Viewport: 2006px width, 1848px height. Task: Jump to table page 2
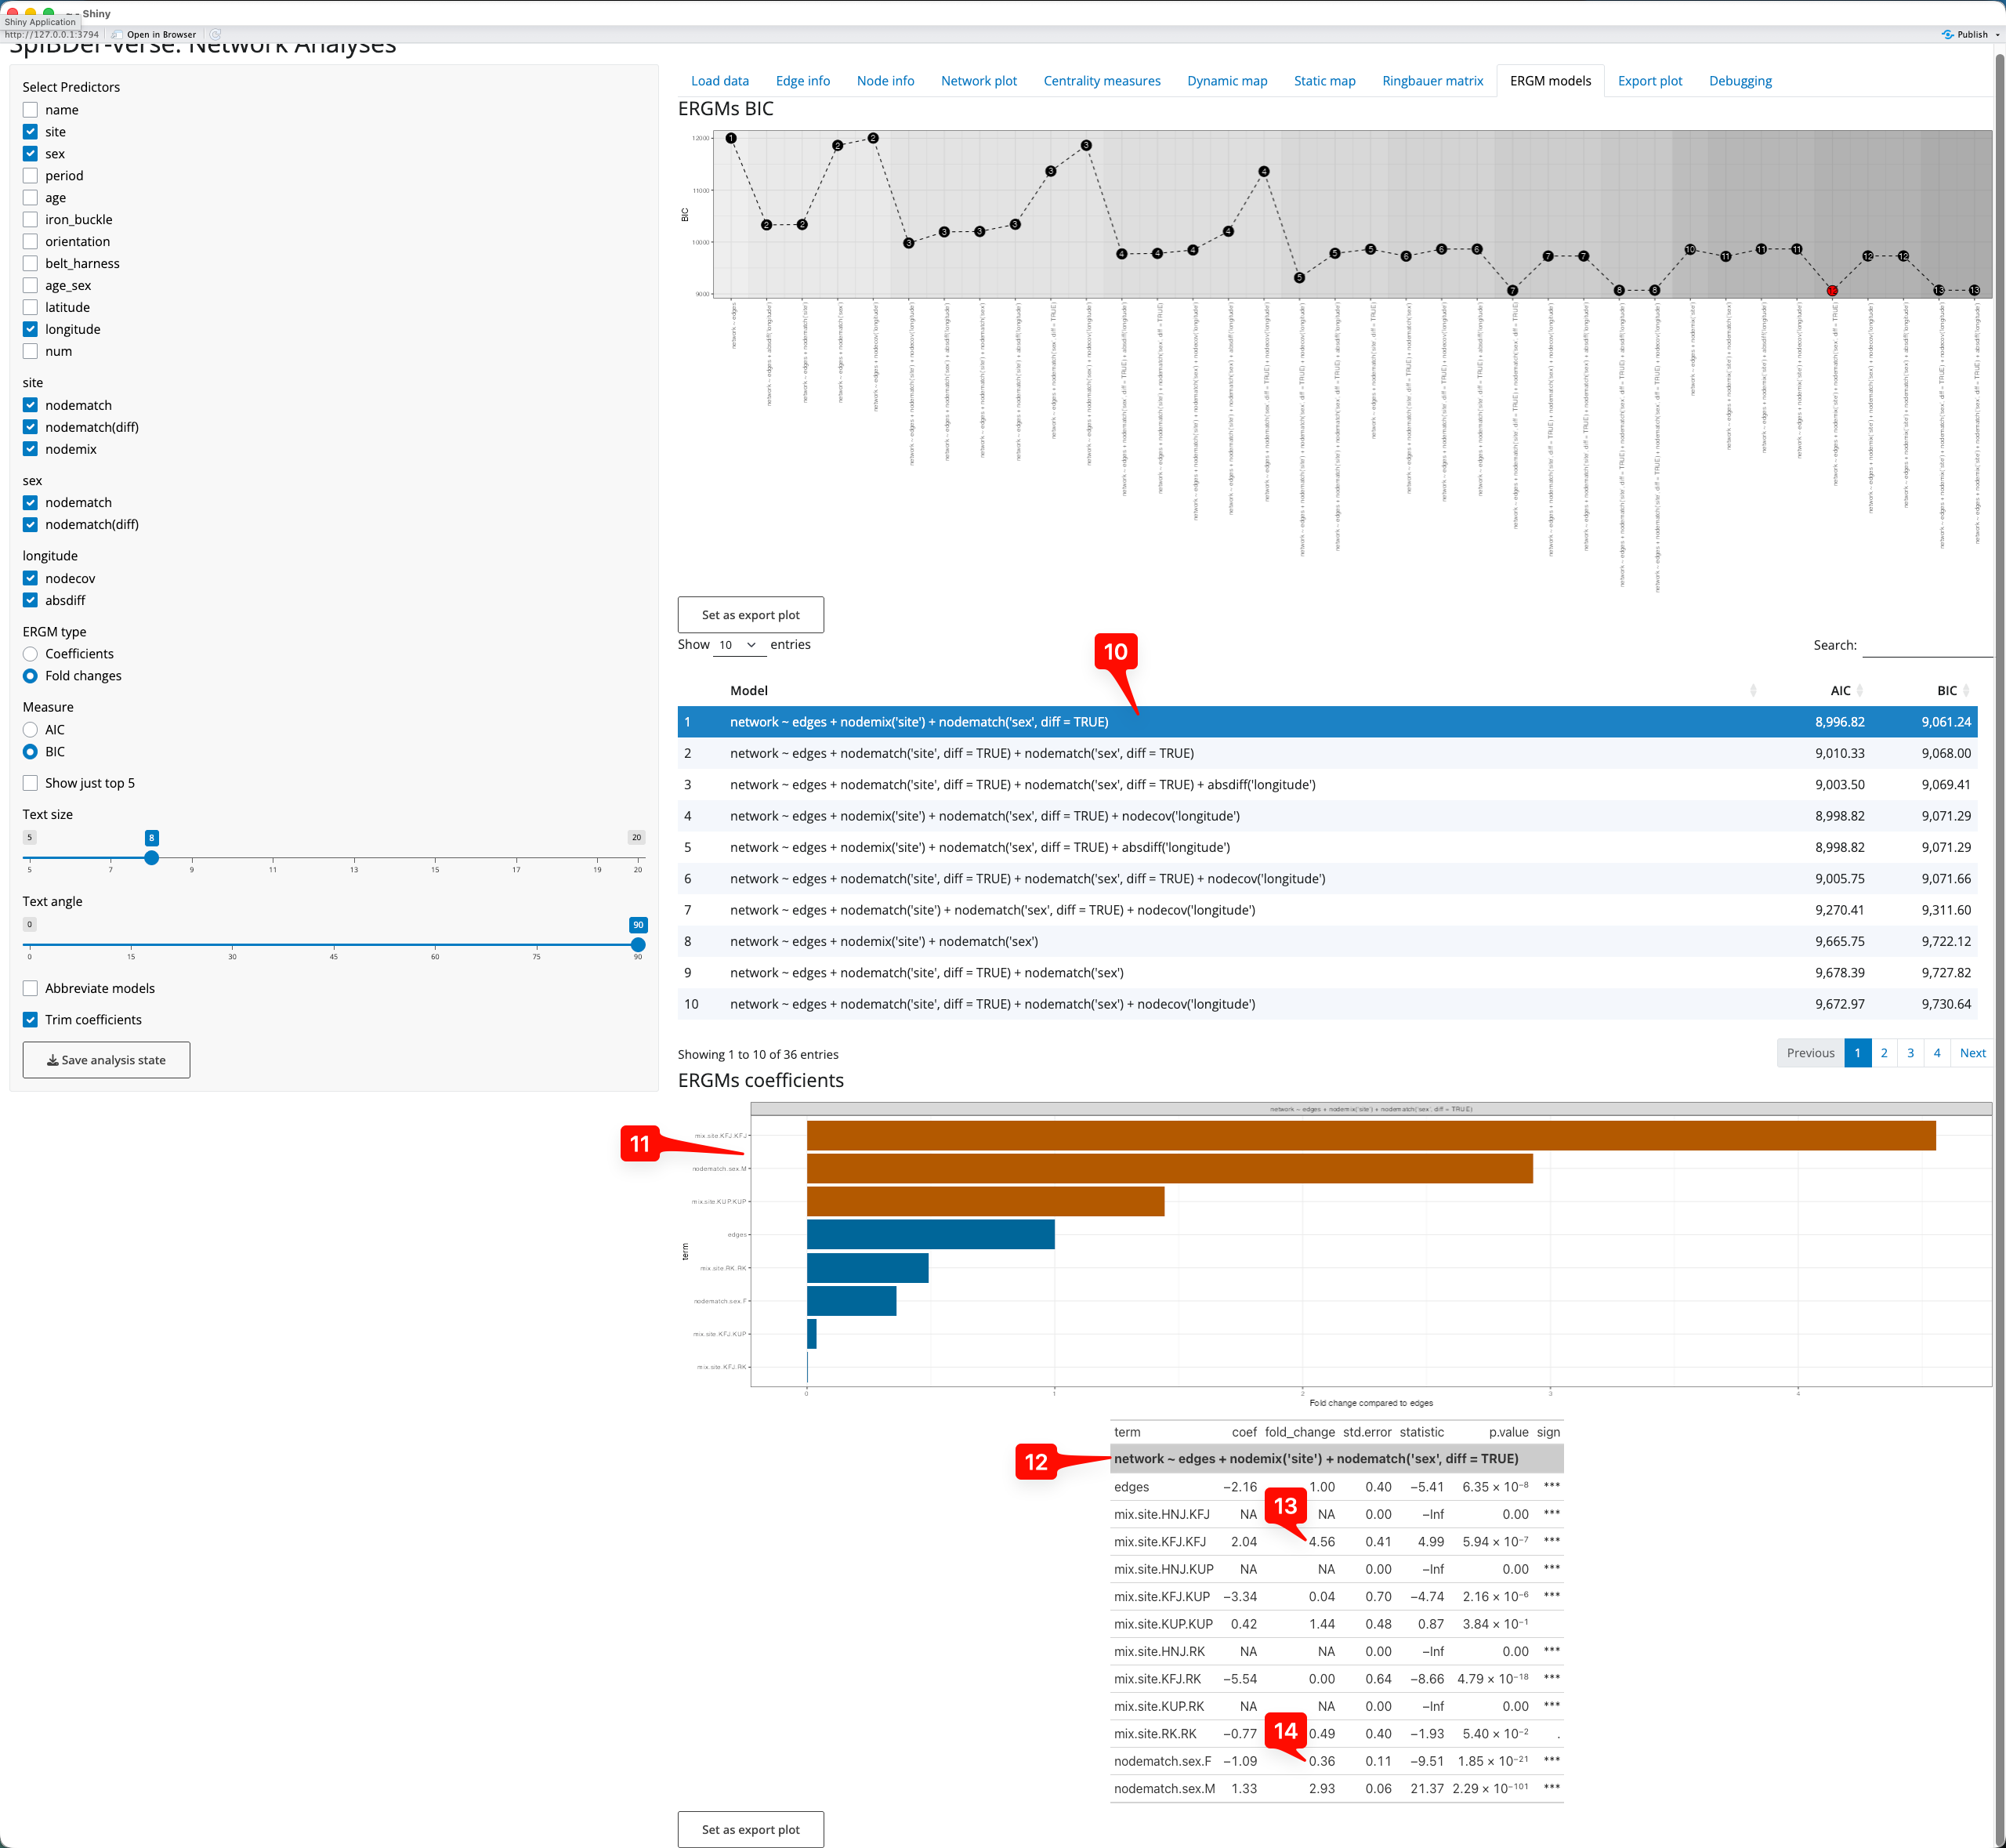point(1884,1053)
